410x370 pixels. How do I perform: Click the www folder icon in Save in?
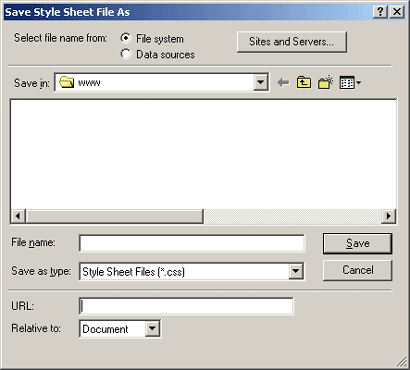click(x=66, y=82)
